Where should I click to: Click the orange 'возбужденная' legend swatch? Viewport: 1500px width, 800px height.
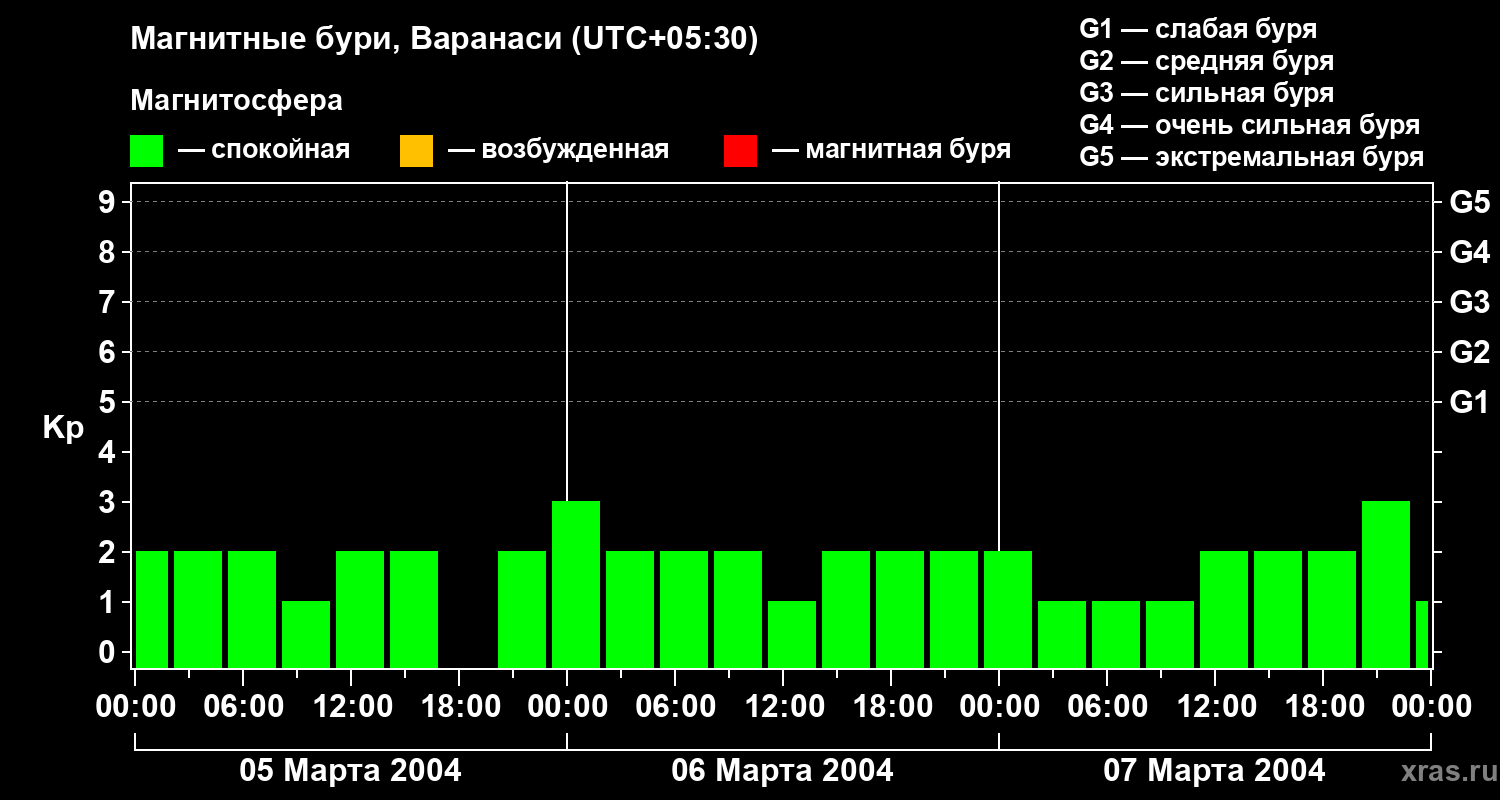[416, 151]
